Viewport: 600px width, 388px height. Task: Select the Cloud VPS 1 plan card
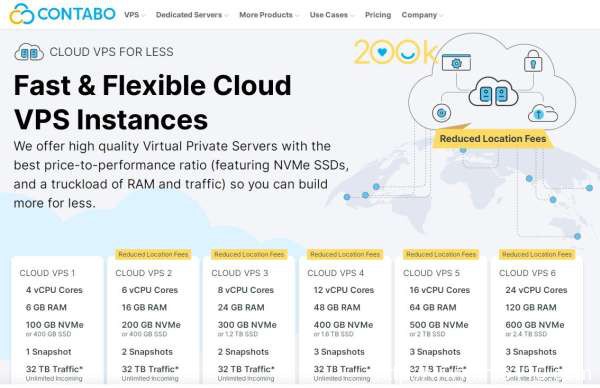(x=57, y=321)
